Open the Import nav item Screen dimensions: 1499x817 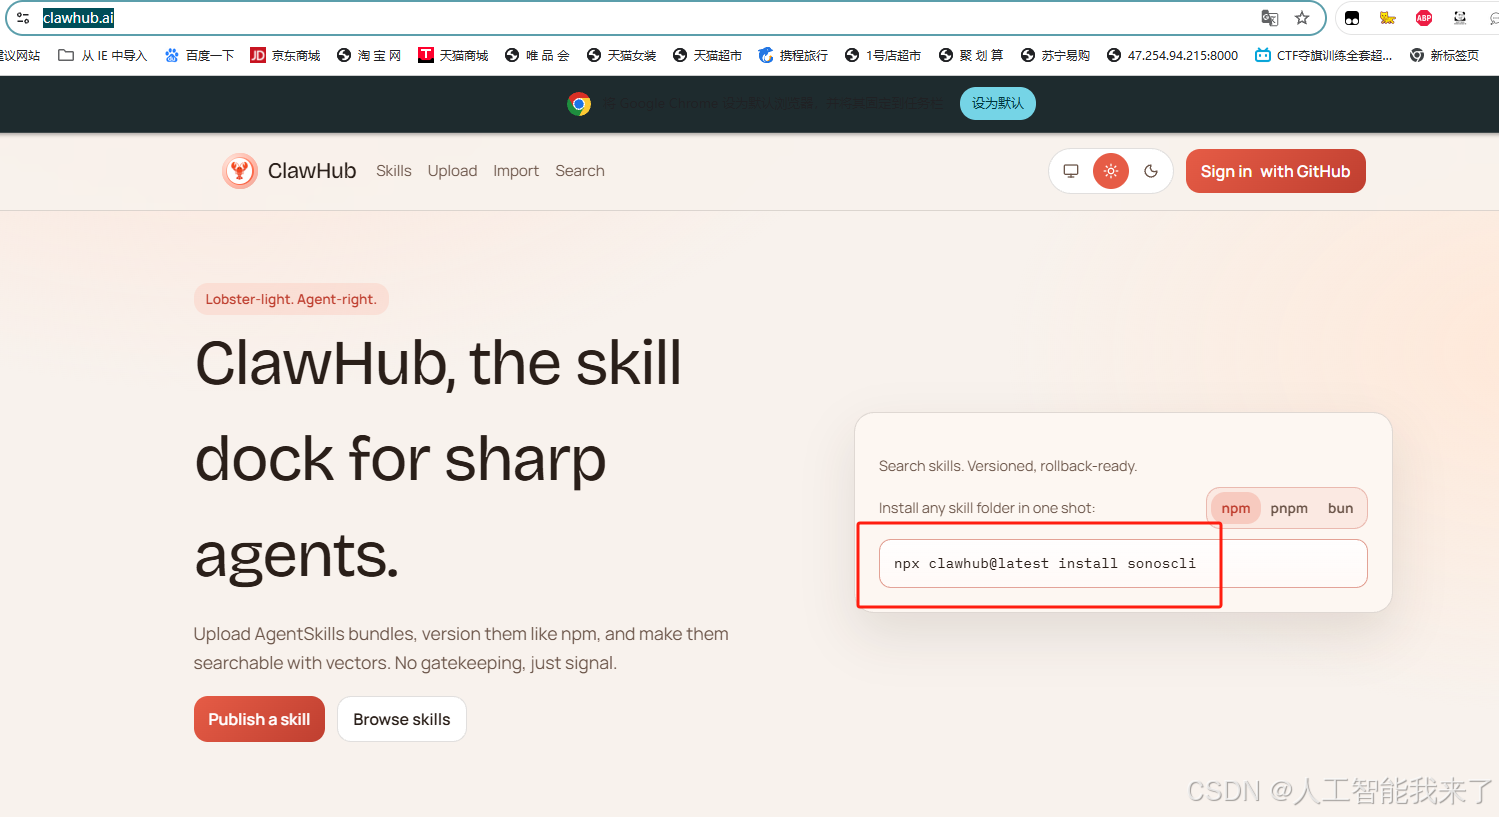pos(516,171)
